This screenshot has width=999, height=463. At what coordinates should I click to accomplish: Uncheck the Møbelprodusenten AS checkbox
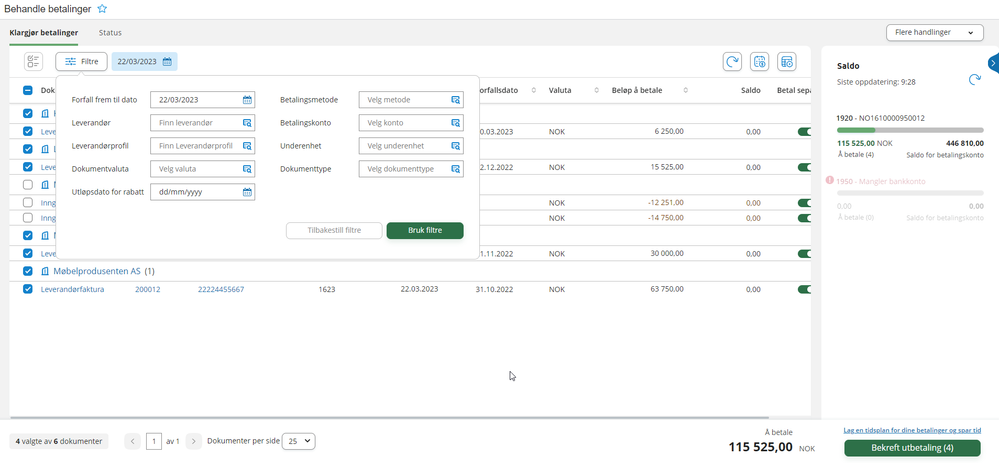(27, 271)
